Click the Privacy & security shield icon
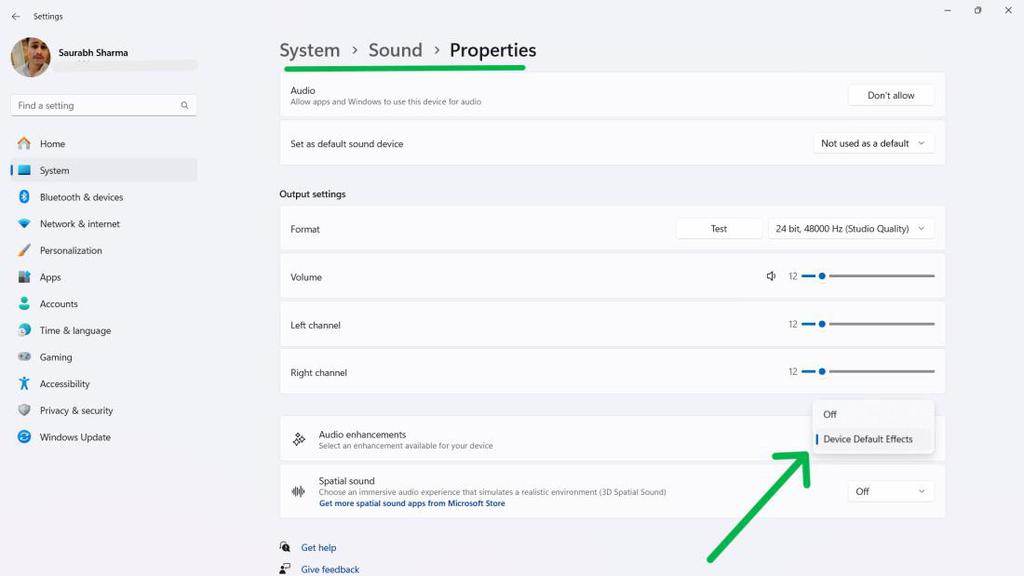This screenshot has height=576, width=1024. 24,410
